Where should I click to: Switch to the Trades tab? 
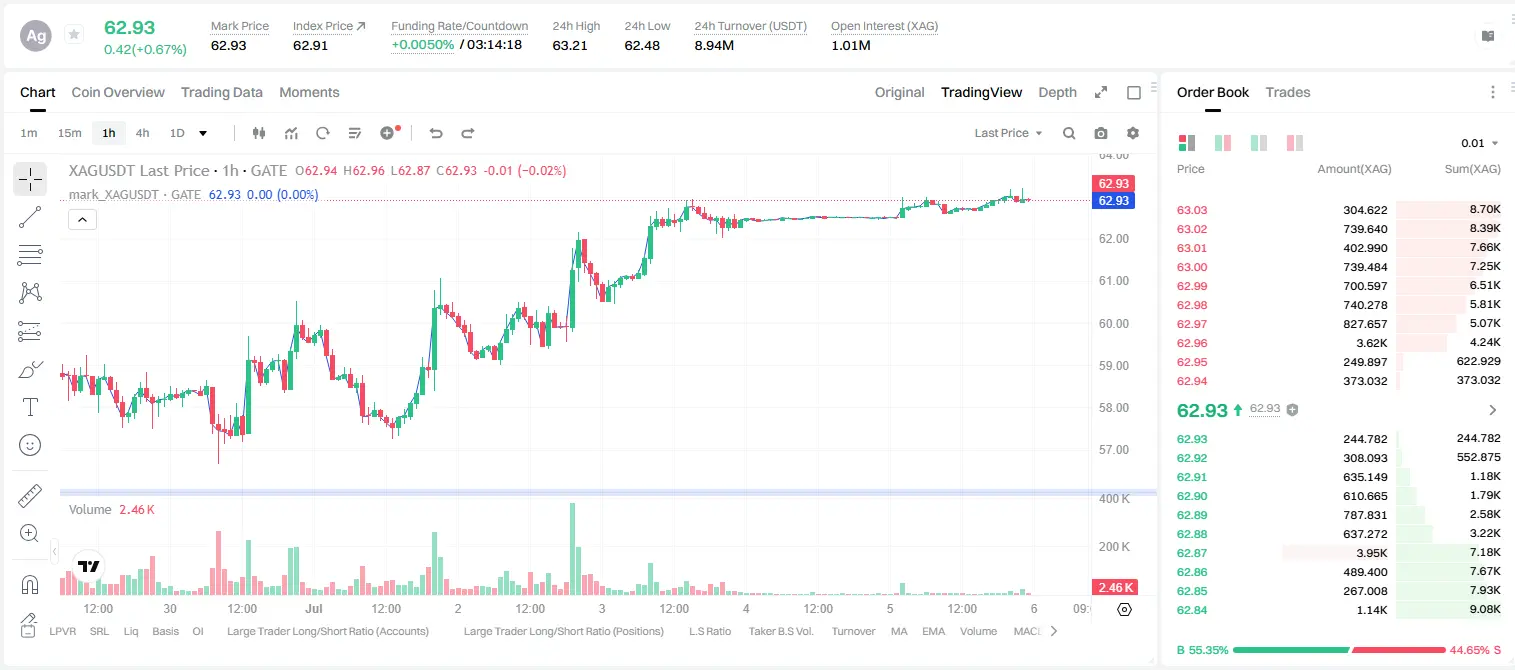(1287, 92)
